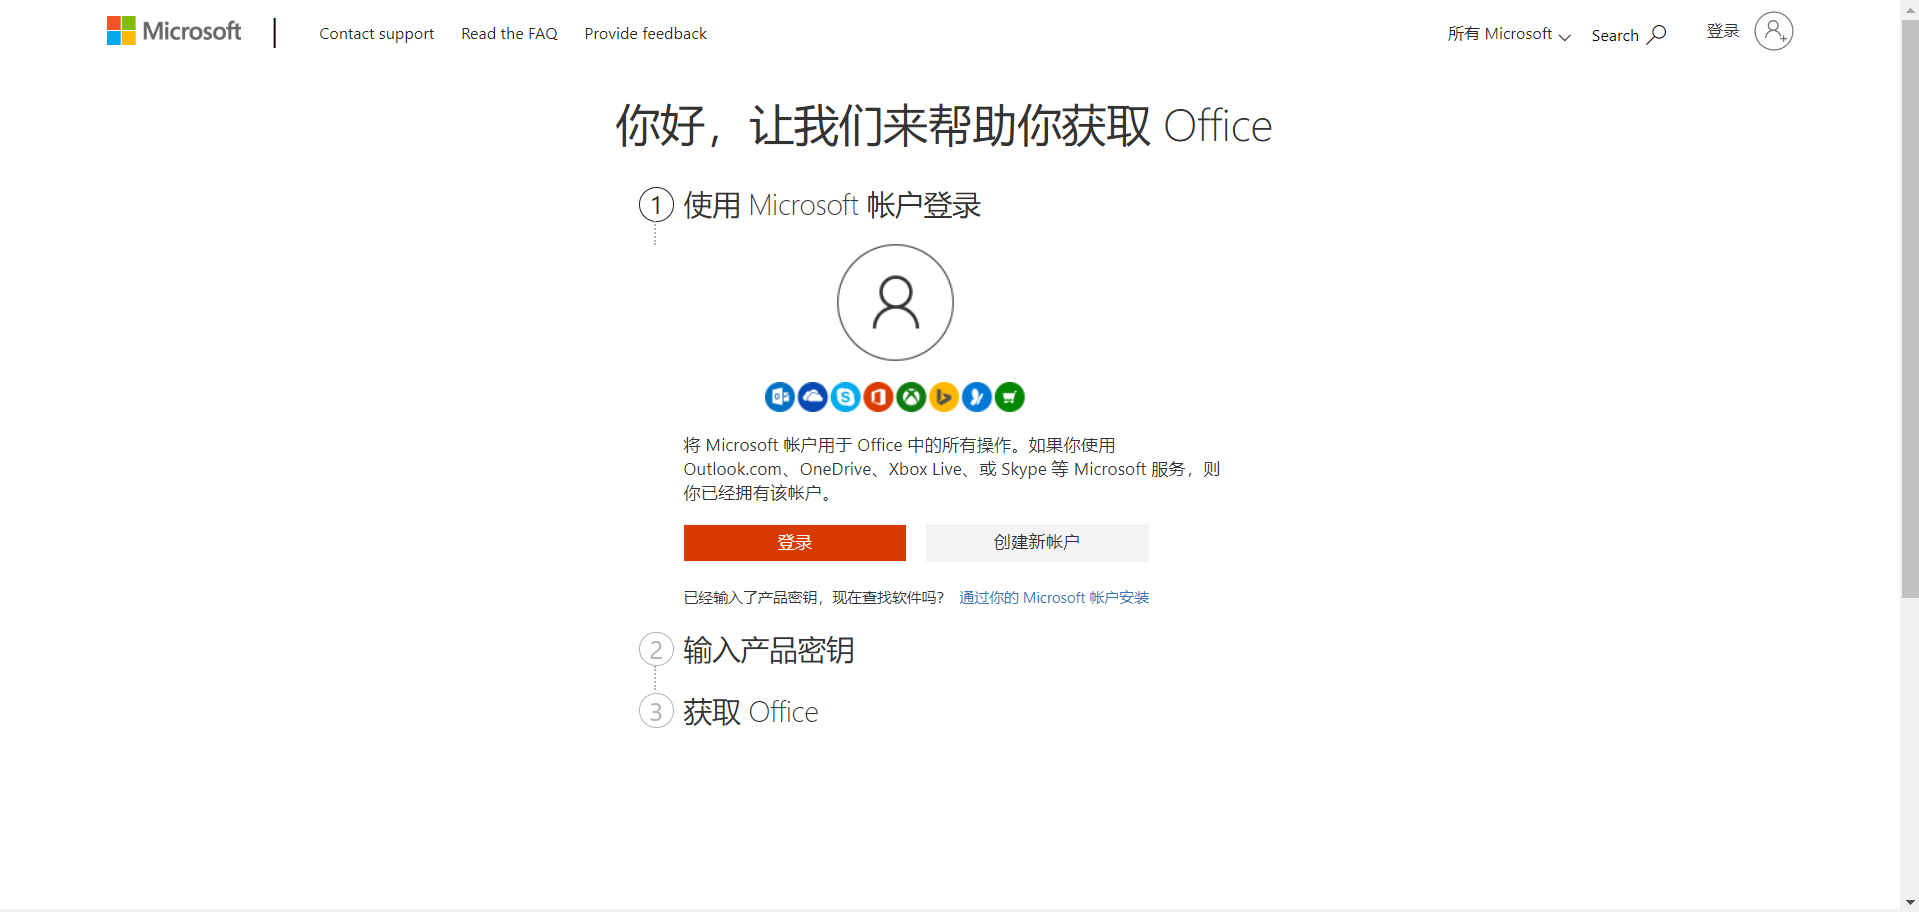Select Read the FAQ
The image size is (1919, 912).
(x=509, y=33)
